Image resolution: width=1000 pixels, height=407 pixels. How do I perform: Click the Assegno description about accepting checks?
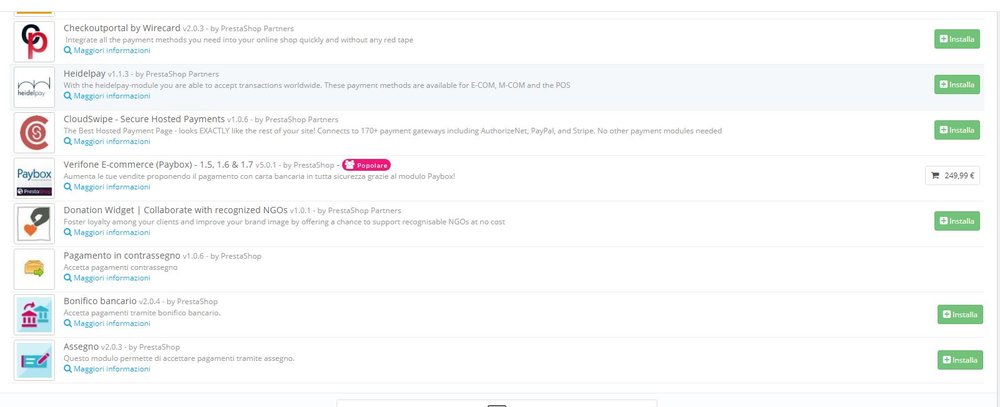pyautogui.click(x=179, y=359)
